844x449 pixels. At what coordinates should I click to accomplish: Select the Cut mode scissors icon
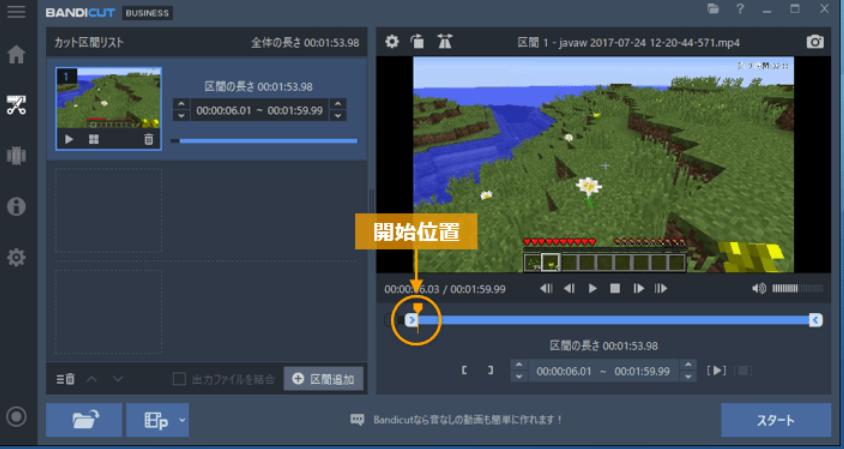[16, 105]
